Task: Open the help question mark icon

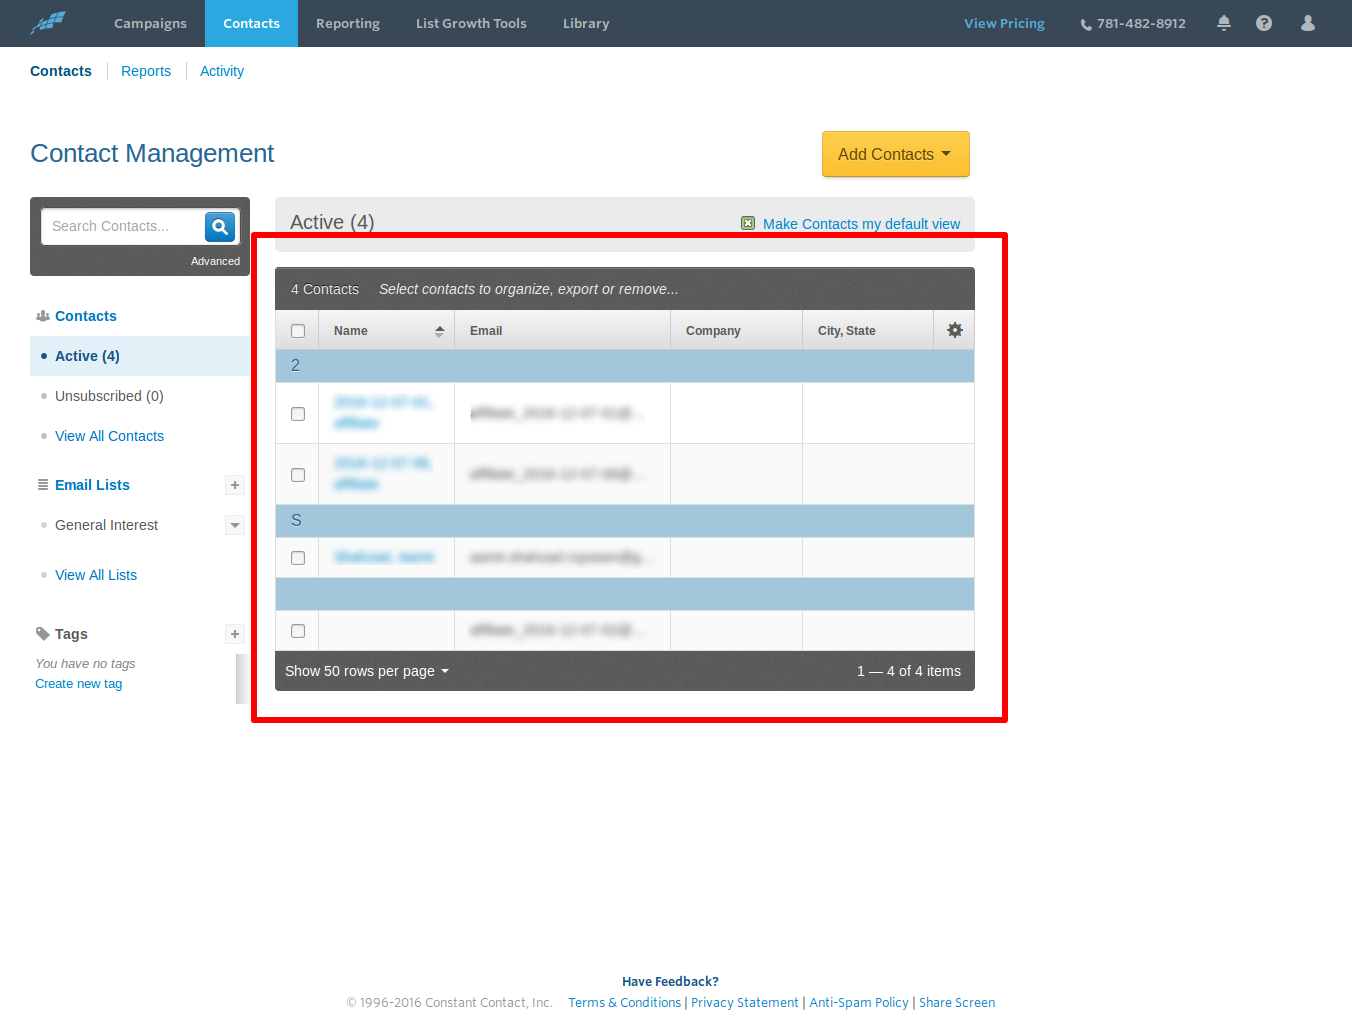Action: 1264,23
